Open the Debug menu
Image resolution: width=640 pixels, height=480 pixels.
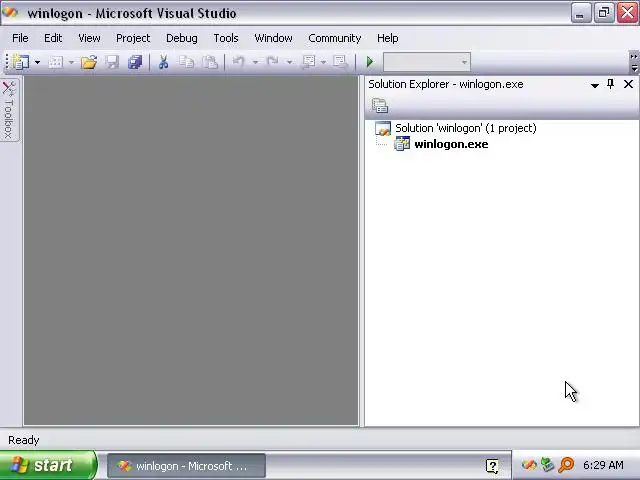(182, 38)
